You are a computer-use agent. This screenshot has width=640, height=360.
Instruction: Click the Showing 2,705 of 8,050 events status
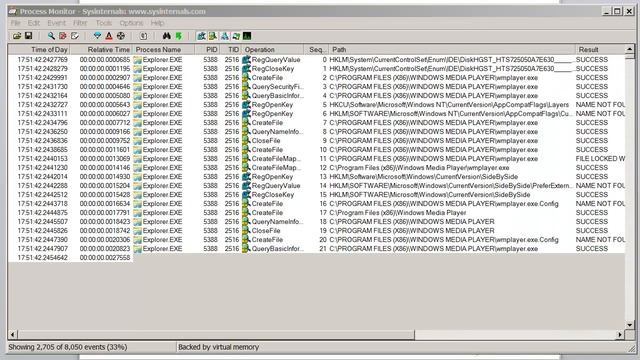tap(68, 347)
